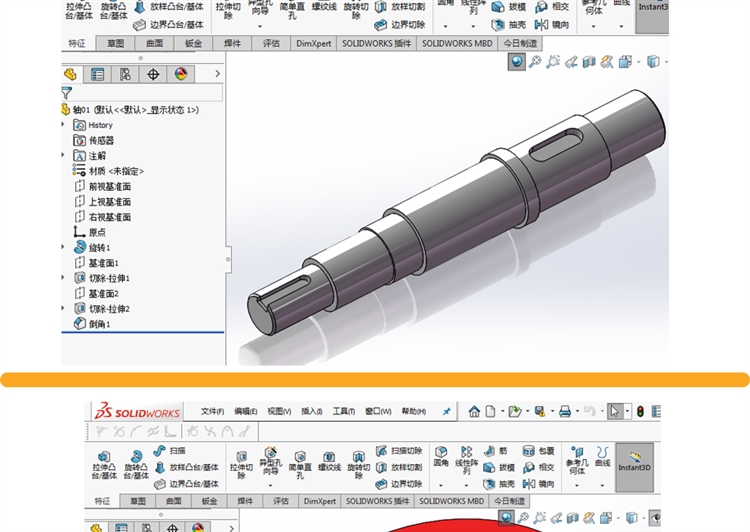Open the ConfigurationManager tab in upper window
This screenshot has width=750, height=532.
click(x=125, y=74)
